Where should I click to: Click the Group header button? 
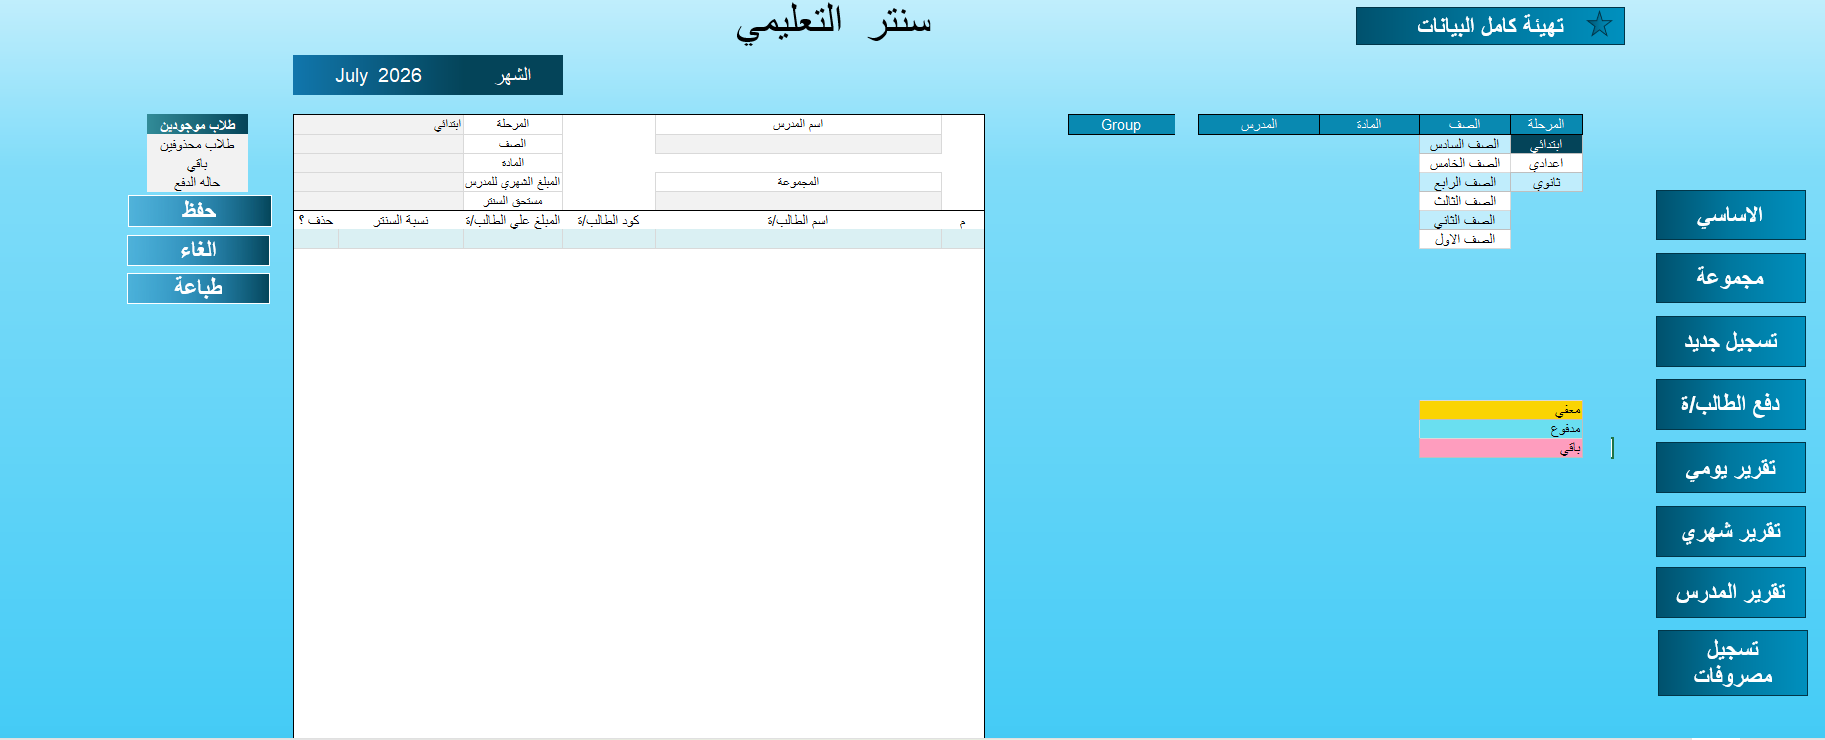click(x=1121, y=125)
